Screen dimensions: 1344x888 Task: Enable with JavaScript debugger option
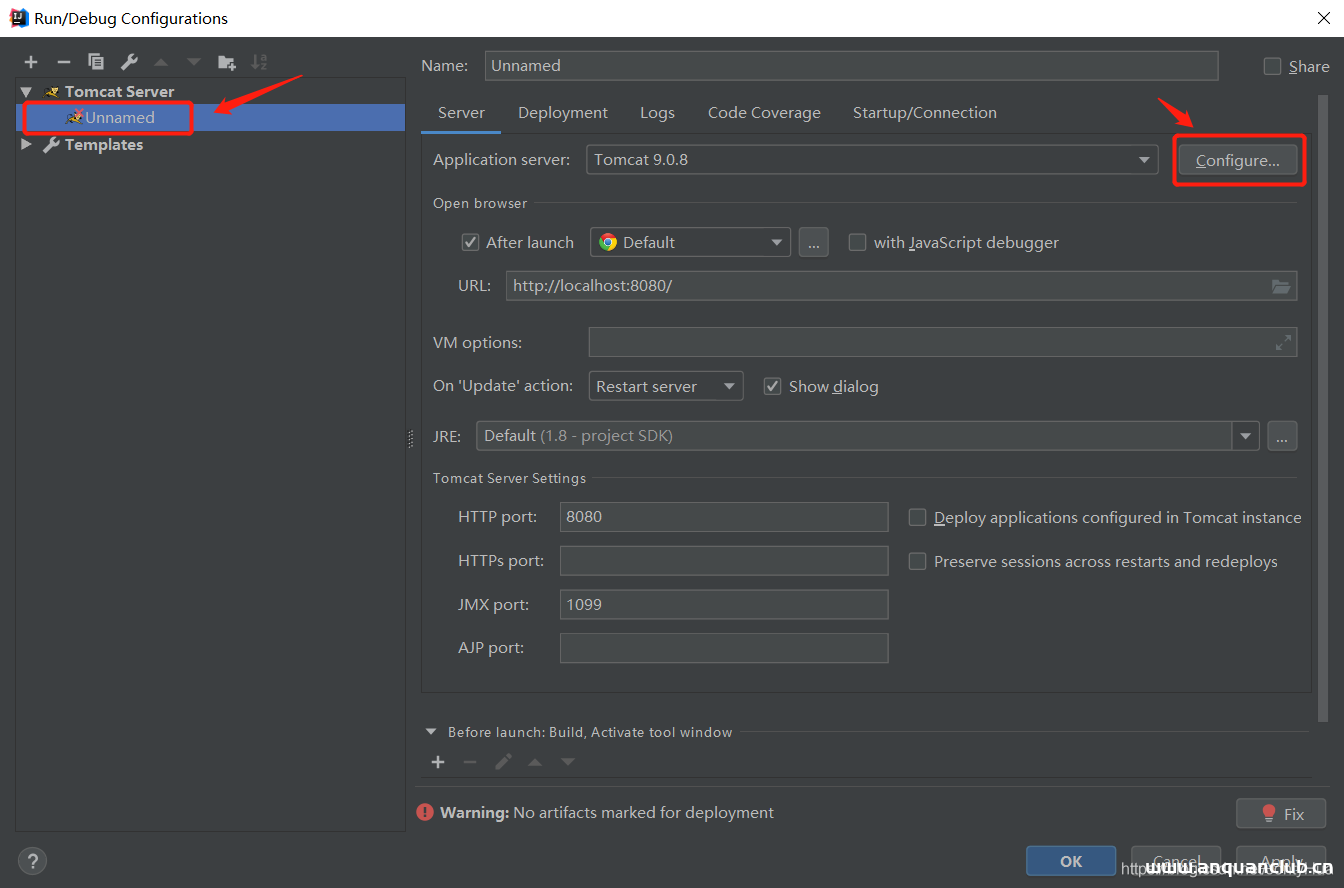coord(857,242)
